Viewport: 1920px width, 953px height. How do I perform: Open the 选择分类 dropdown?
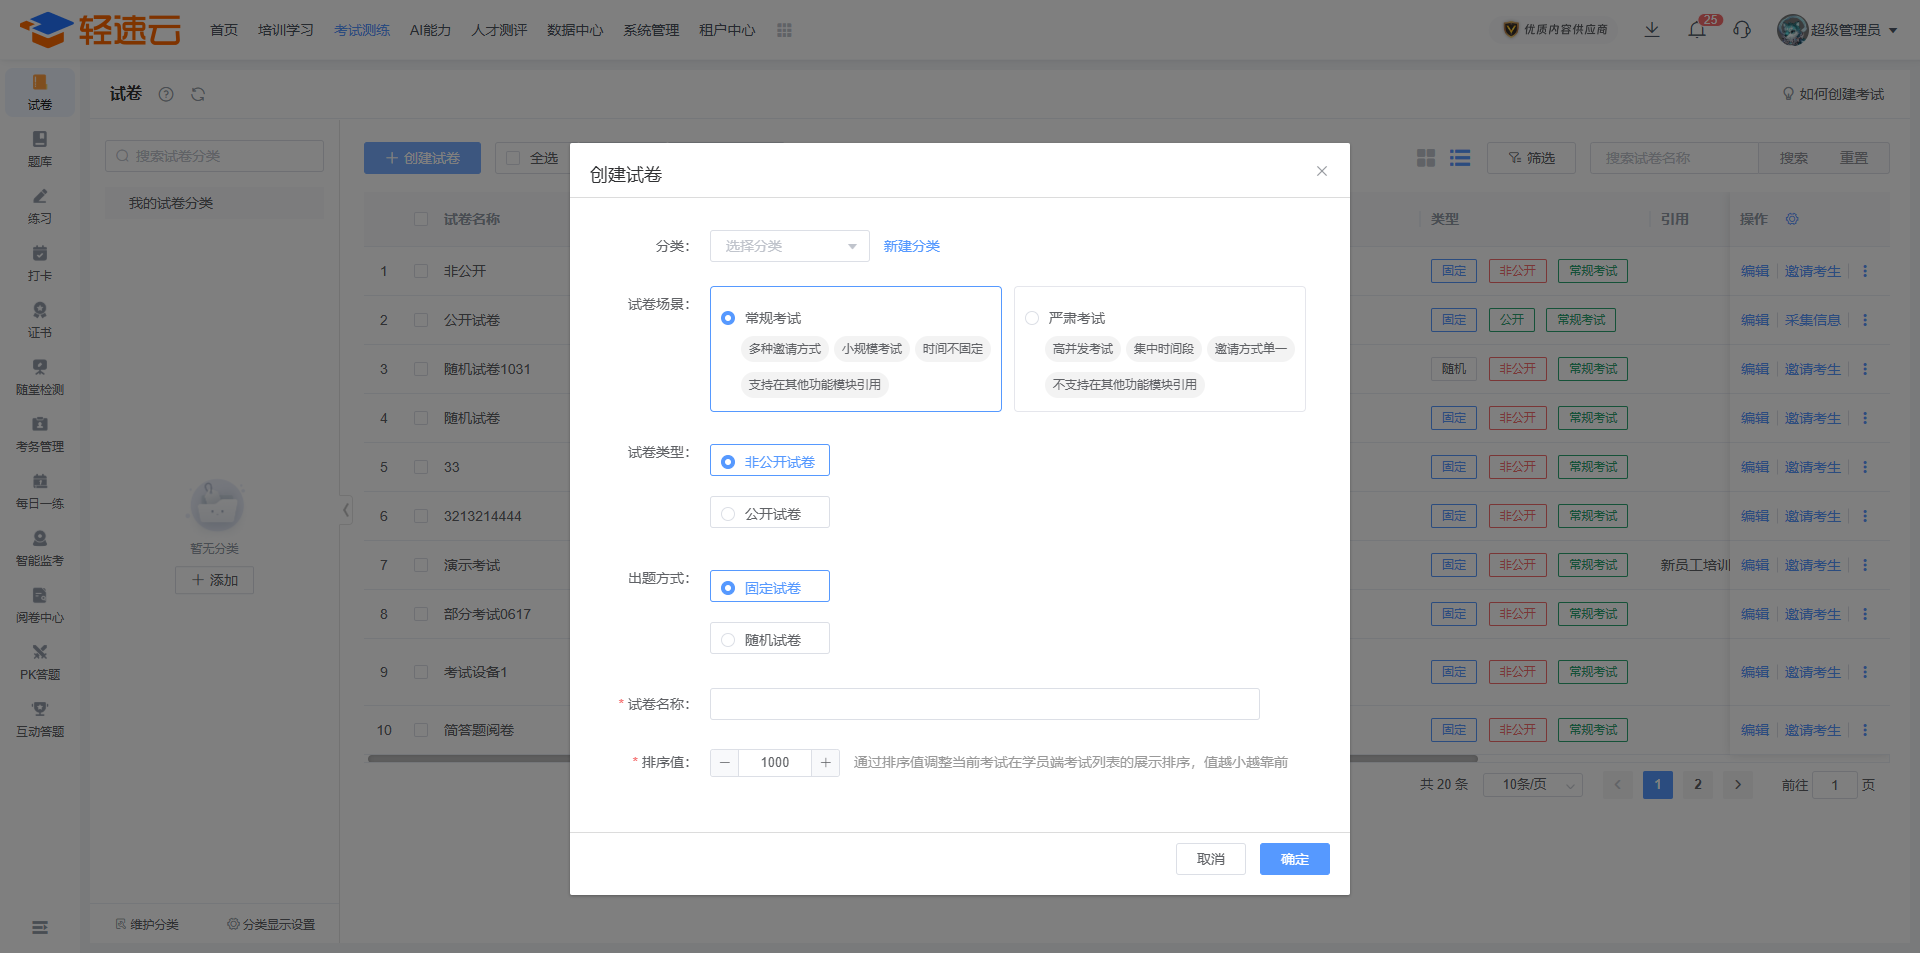tap(789, 246)
